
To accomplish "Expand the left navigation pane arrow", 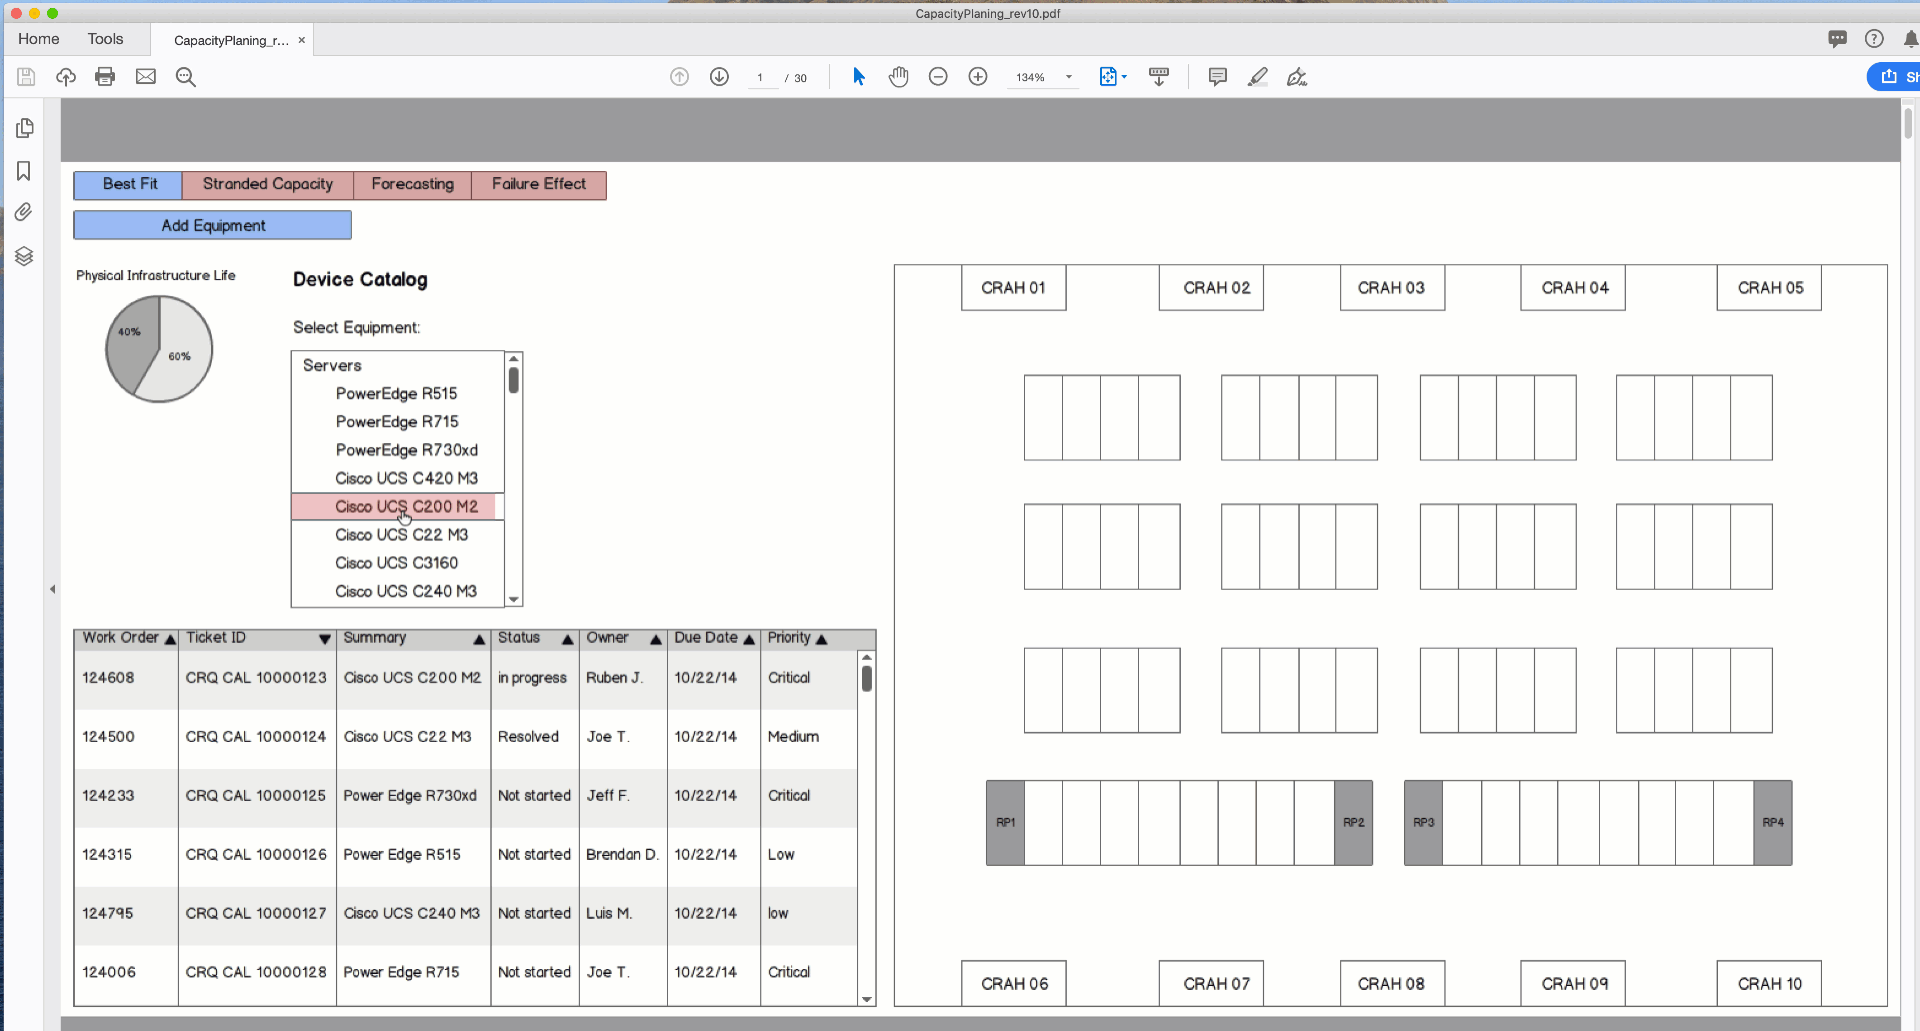I will click(x=52, y=589).
